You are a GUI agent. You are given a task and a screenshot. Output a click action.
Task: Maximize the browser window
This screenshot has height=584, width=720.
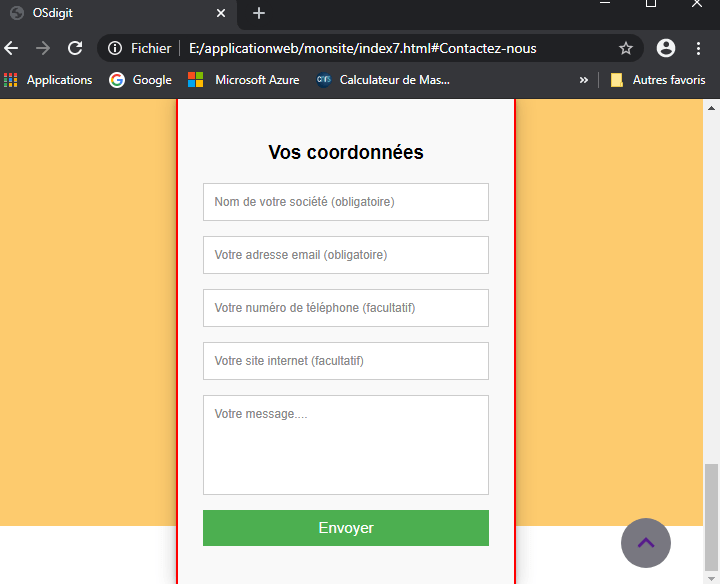[x=651, y=3]
